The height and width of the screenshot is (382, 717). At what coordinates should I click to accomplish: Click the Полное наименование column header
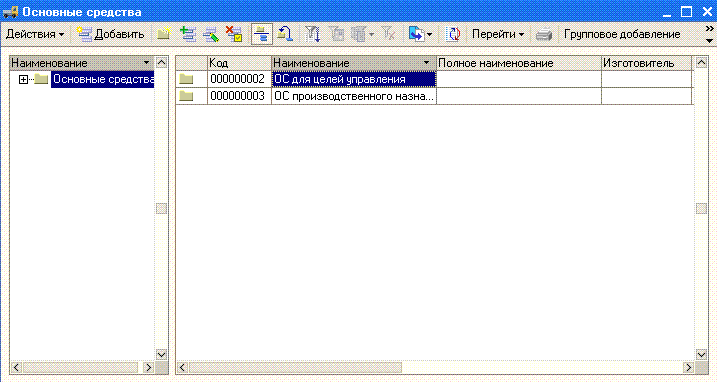[x=519, y=63]
